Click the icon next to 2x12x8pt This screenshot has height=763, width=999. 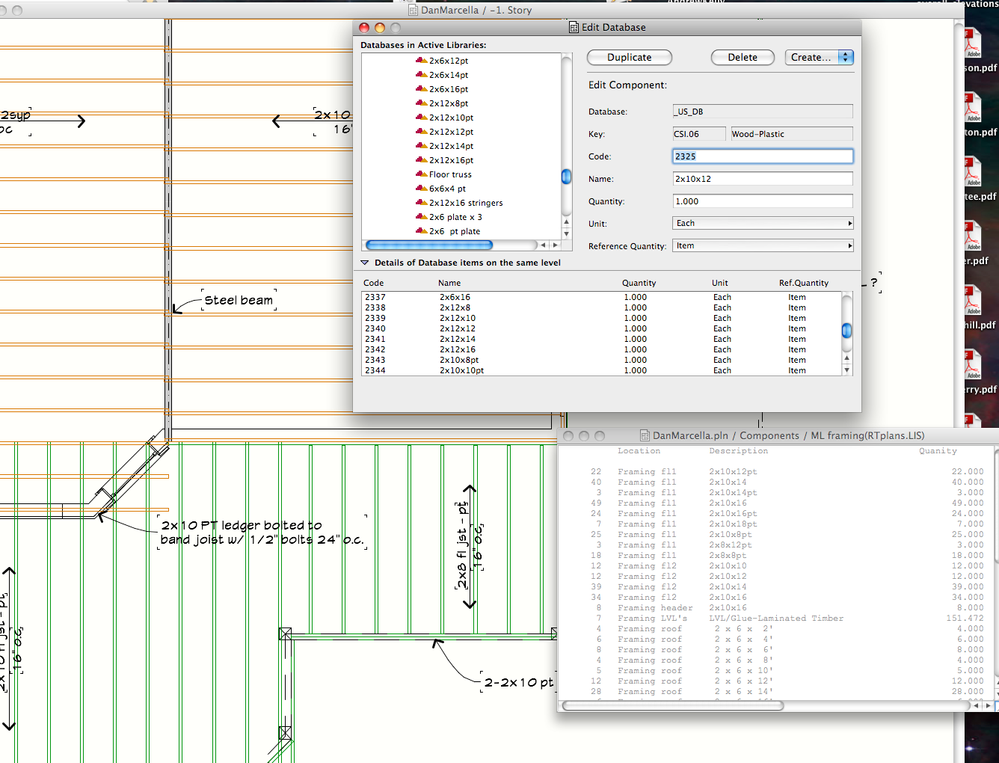pos(421,103)
